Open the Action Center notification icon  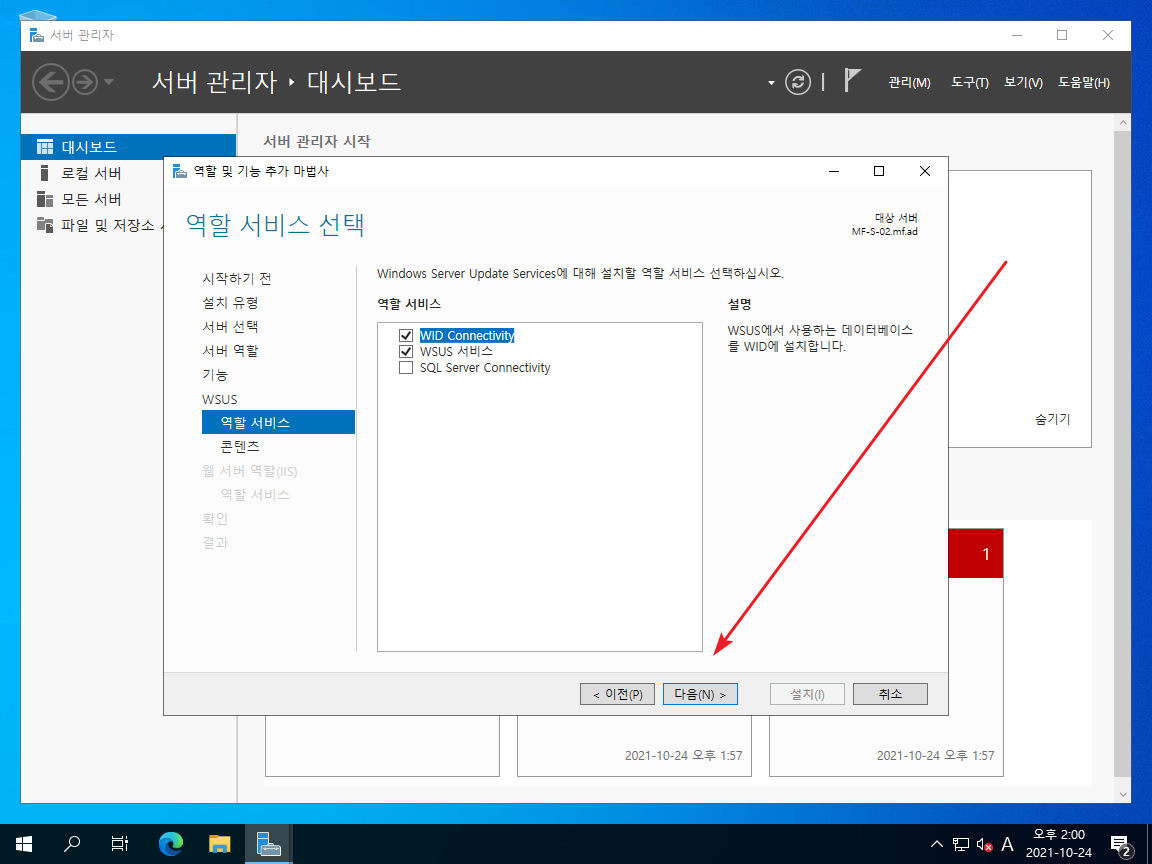(1121, 844)
